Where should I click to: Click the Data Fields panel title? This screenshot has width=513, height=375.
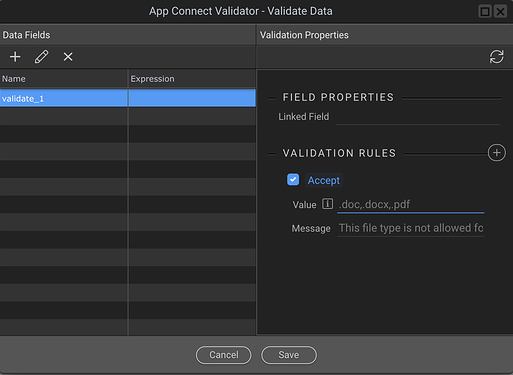point(26,35)
